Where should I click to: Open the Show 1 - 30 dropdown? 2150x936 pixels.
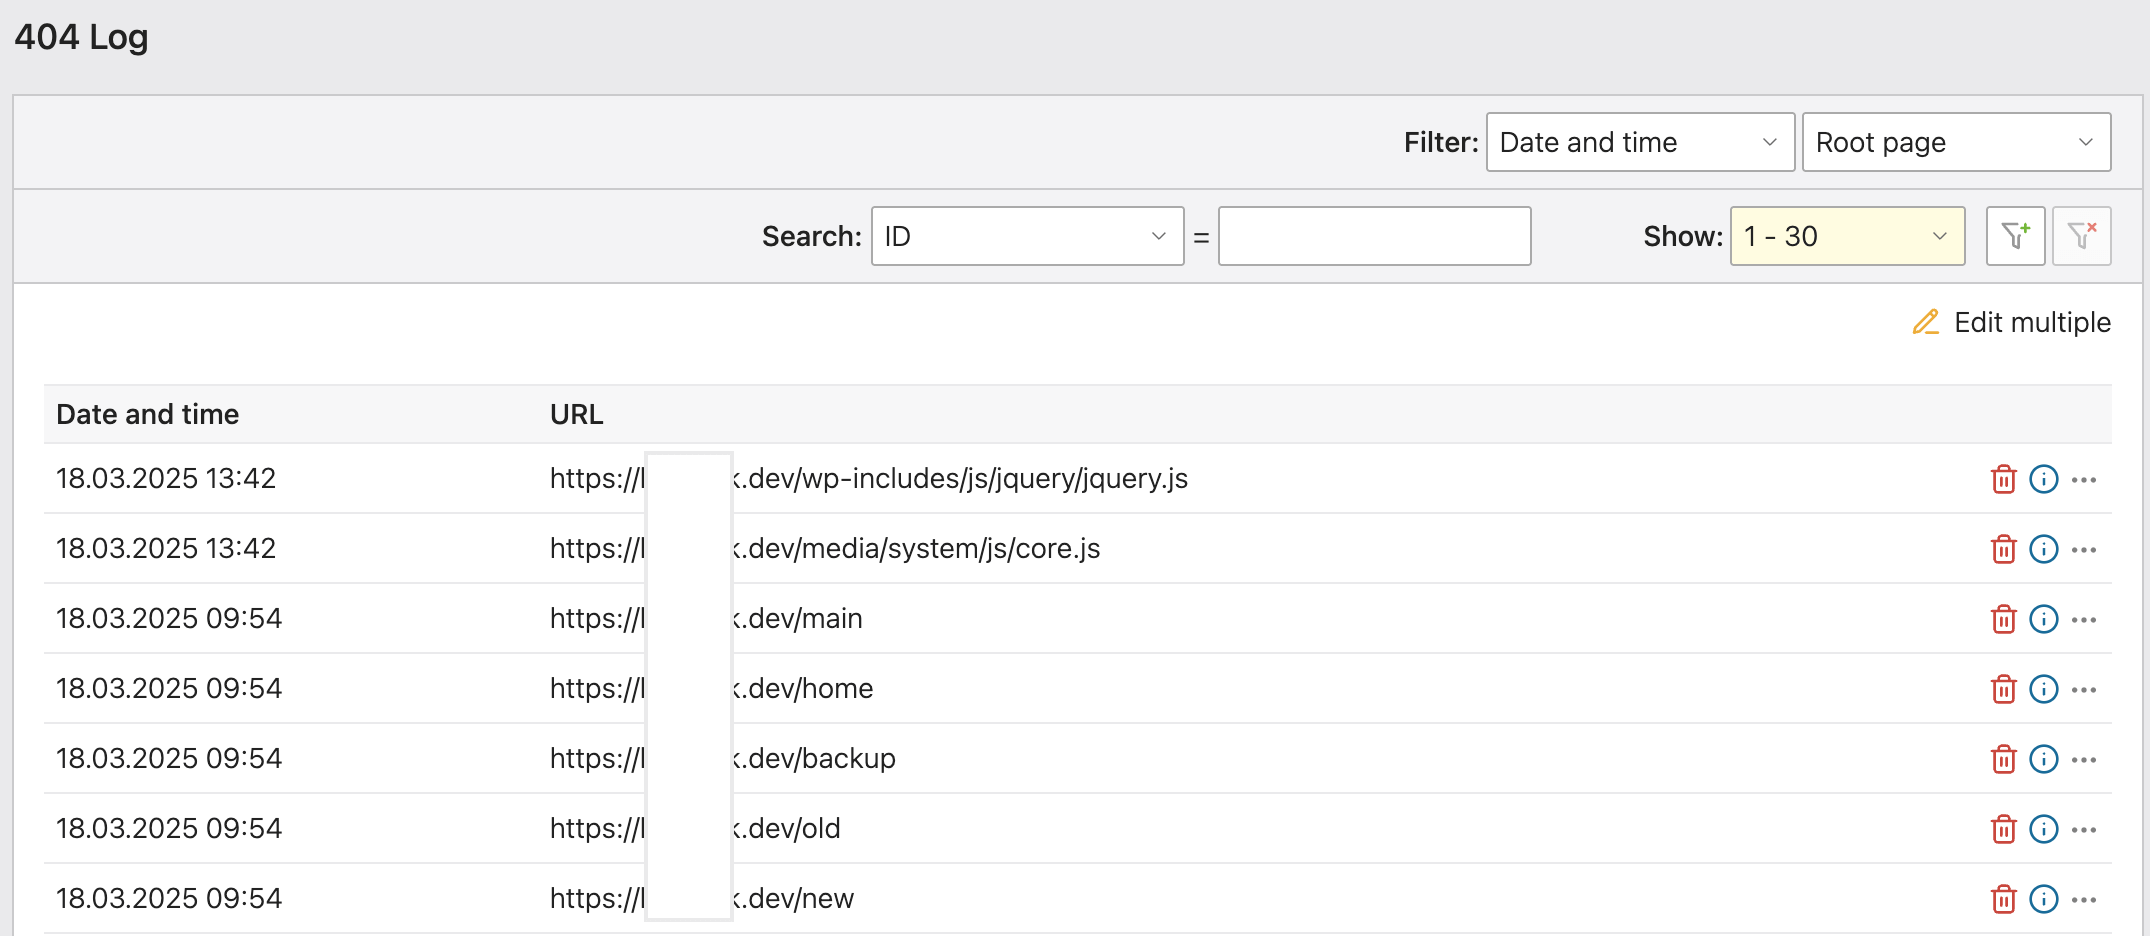[x=1846, y=236]
